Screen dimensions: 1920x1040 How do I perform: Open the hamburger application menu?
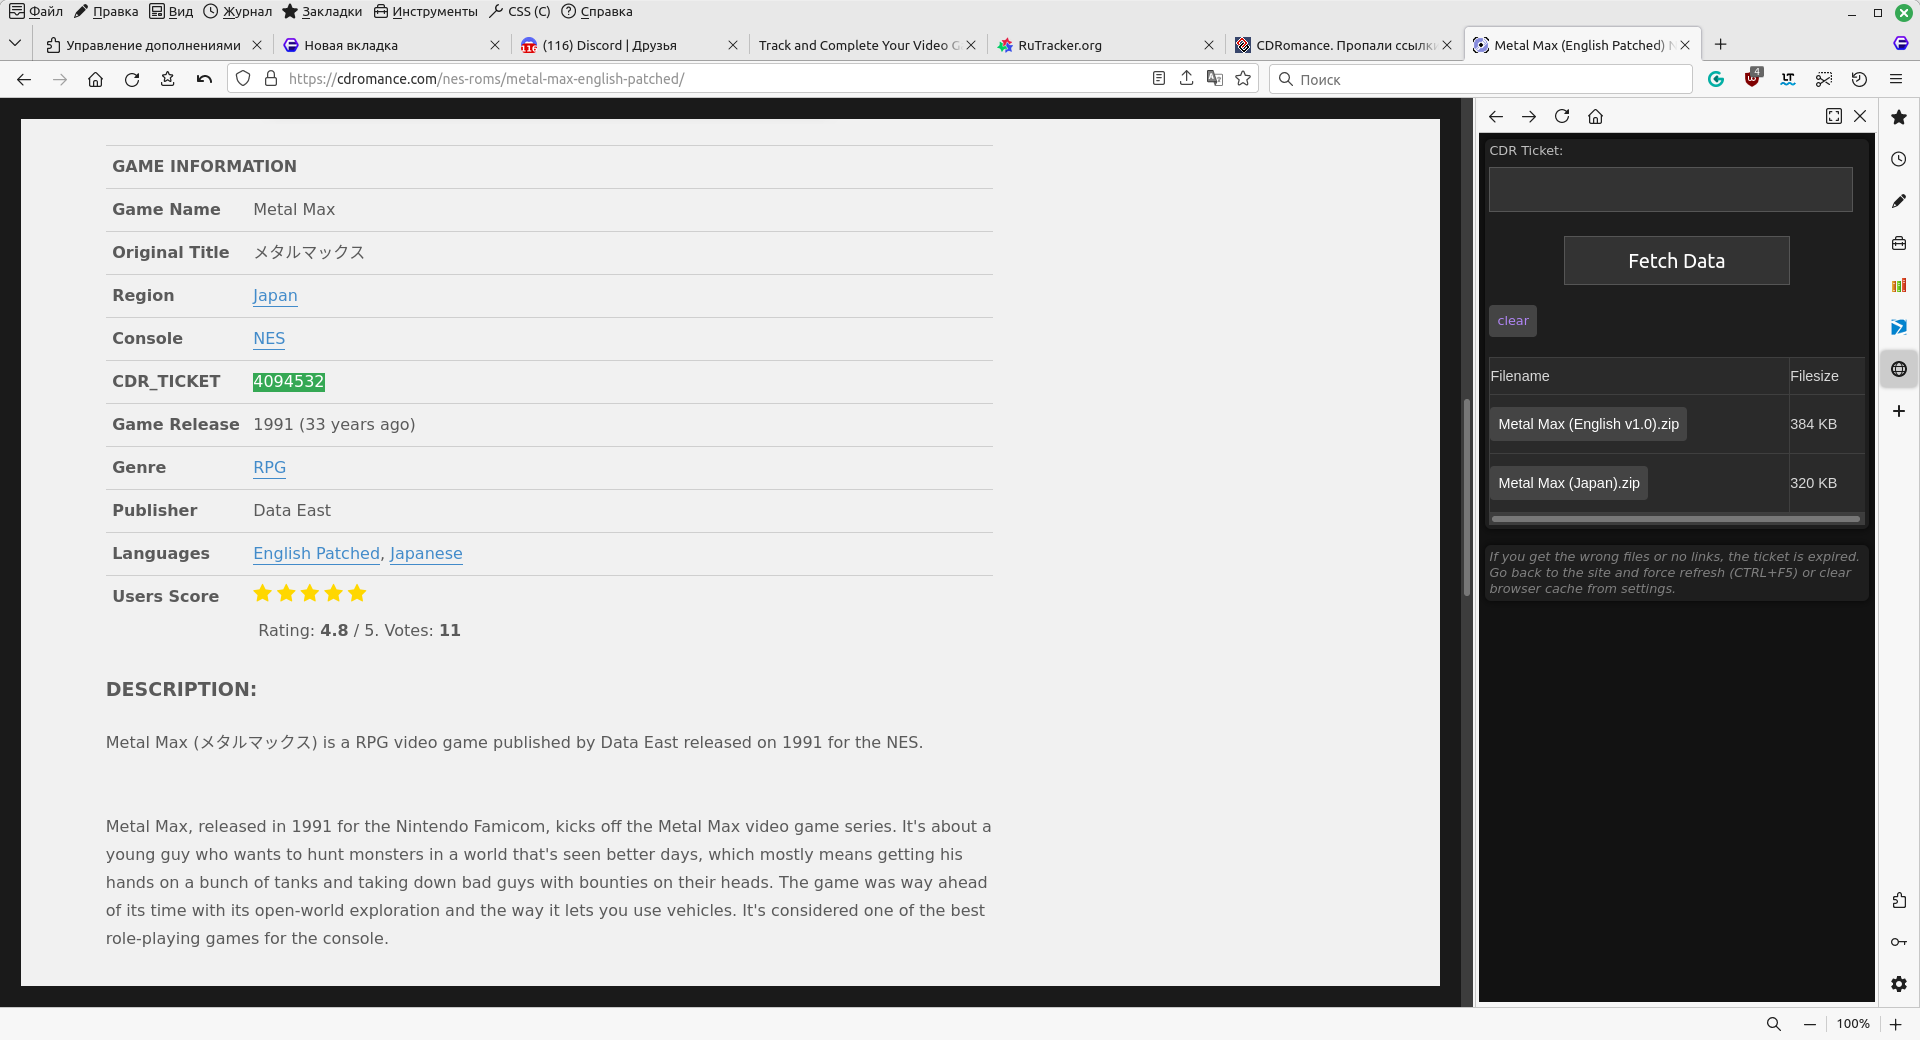[1896, 79]
